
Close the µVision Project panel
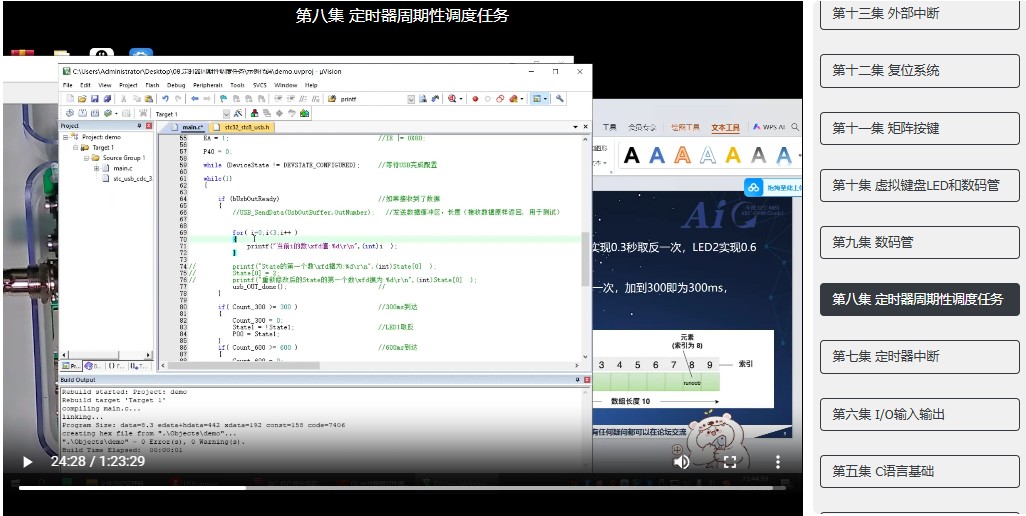coord(149,126)
